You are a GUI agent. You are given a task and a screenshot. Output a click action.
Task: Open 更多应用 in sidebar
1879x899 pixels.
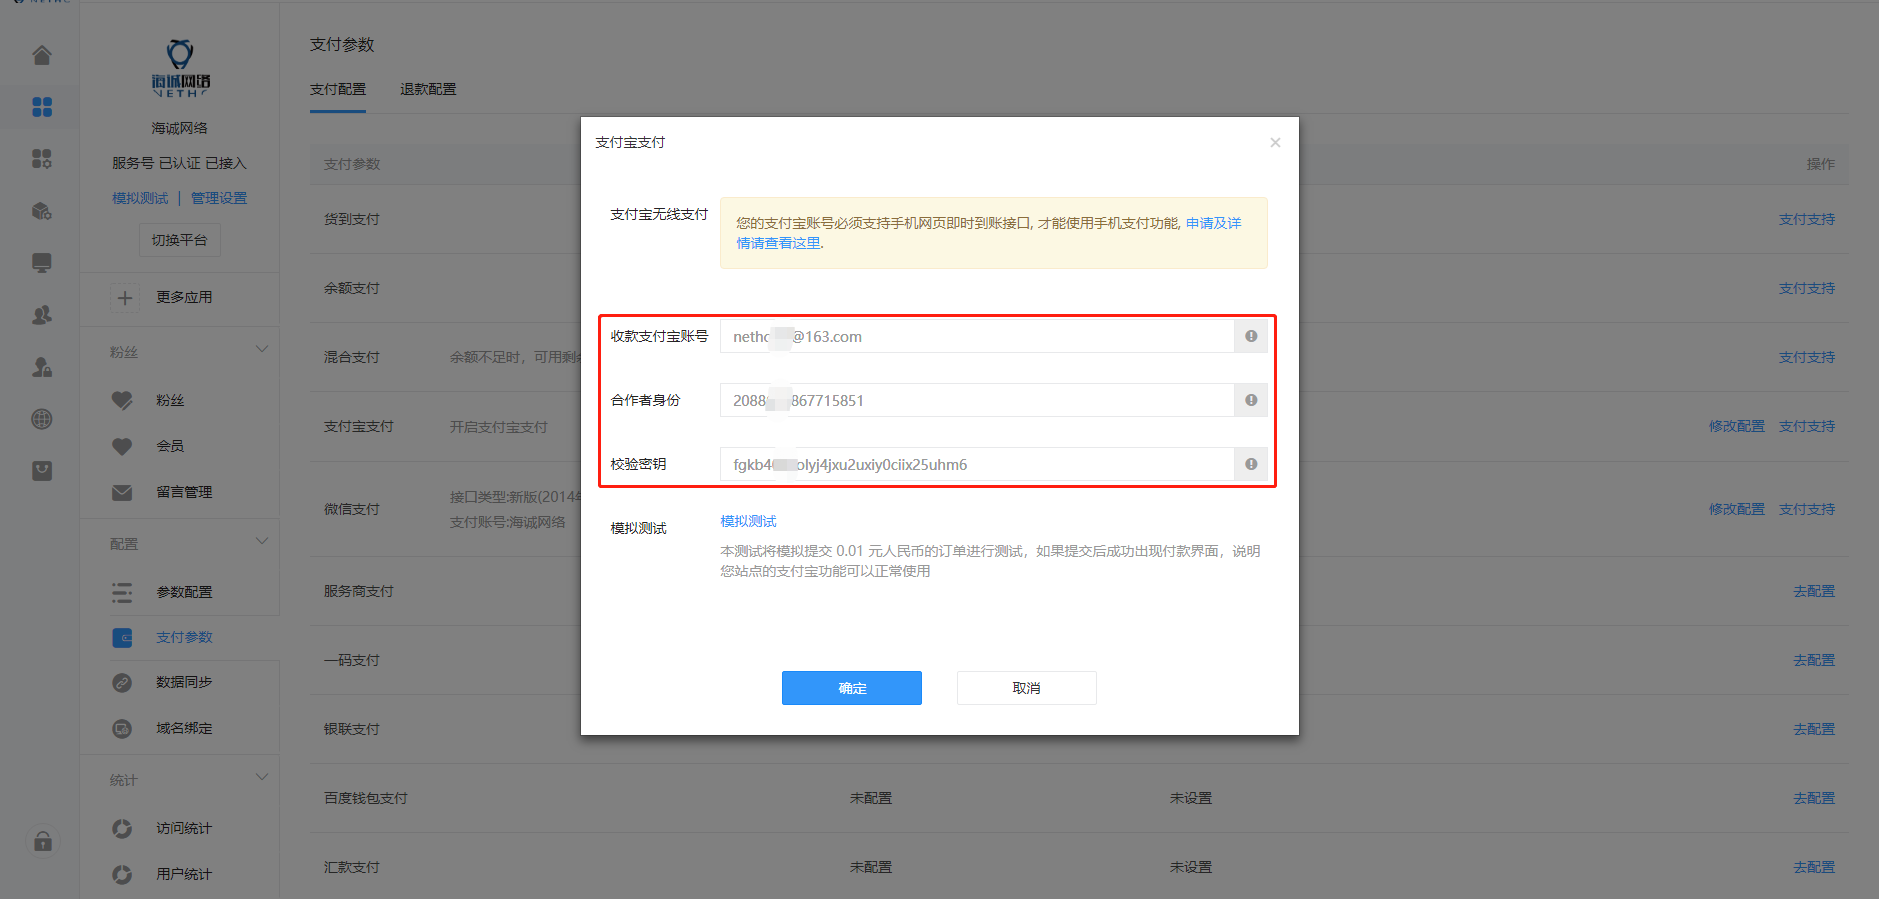click(184, 297)
